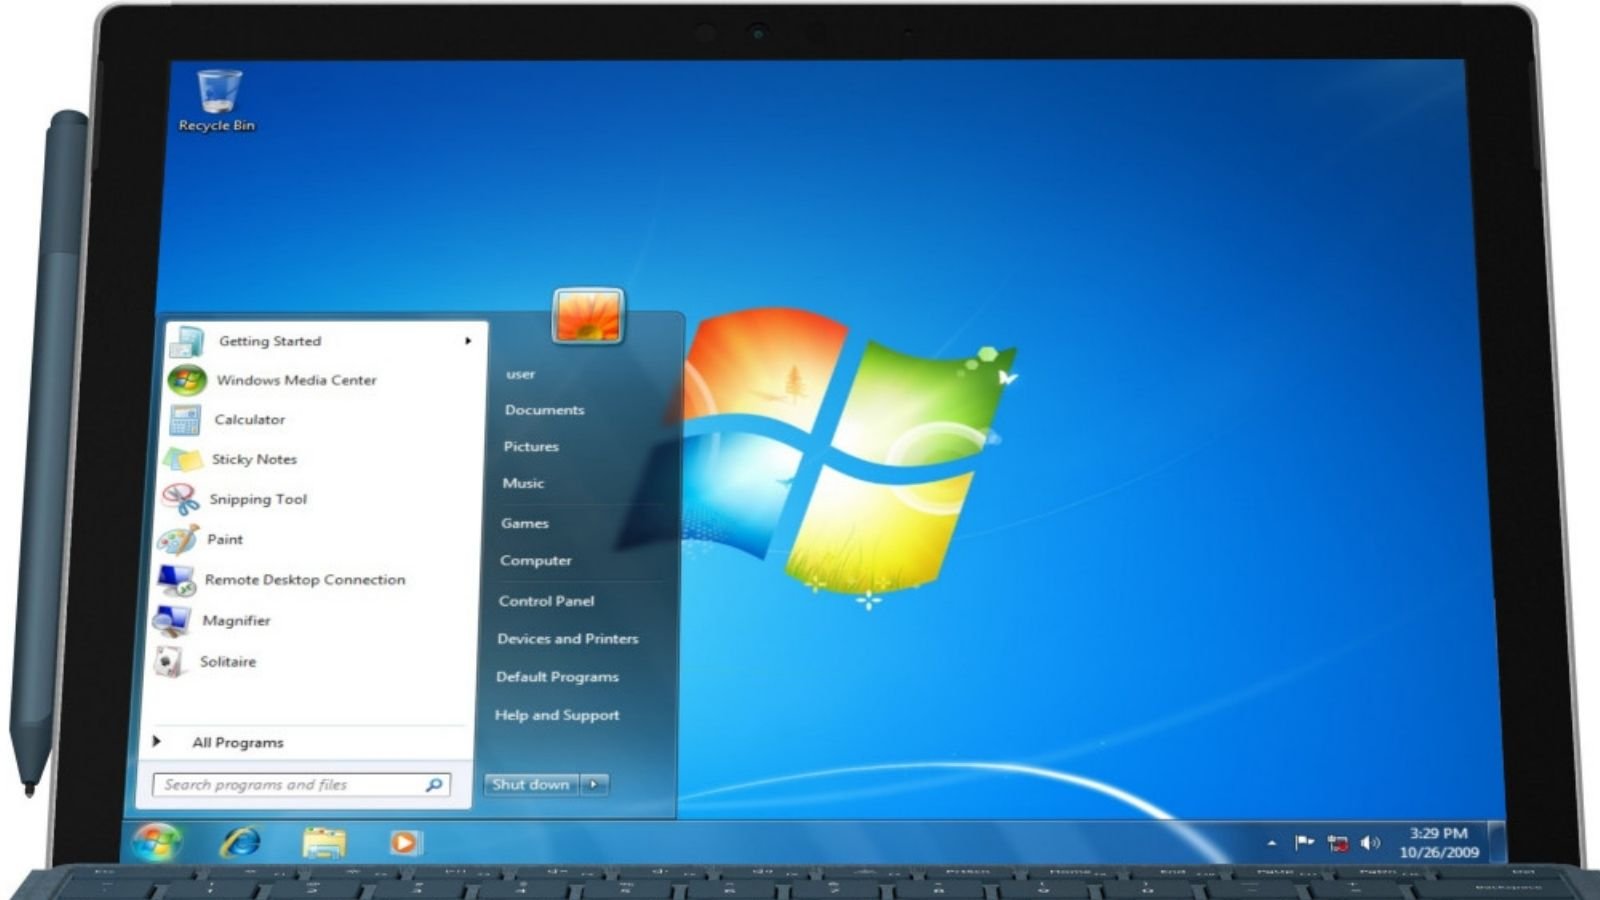Select the Sticky Notes text label
The image size is (1600, 900).
point(254,459)
